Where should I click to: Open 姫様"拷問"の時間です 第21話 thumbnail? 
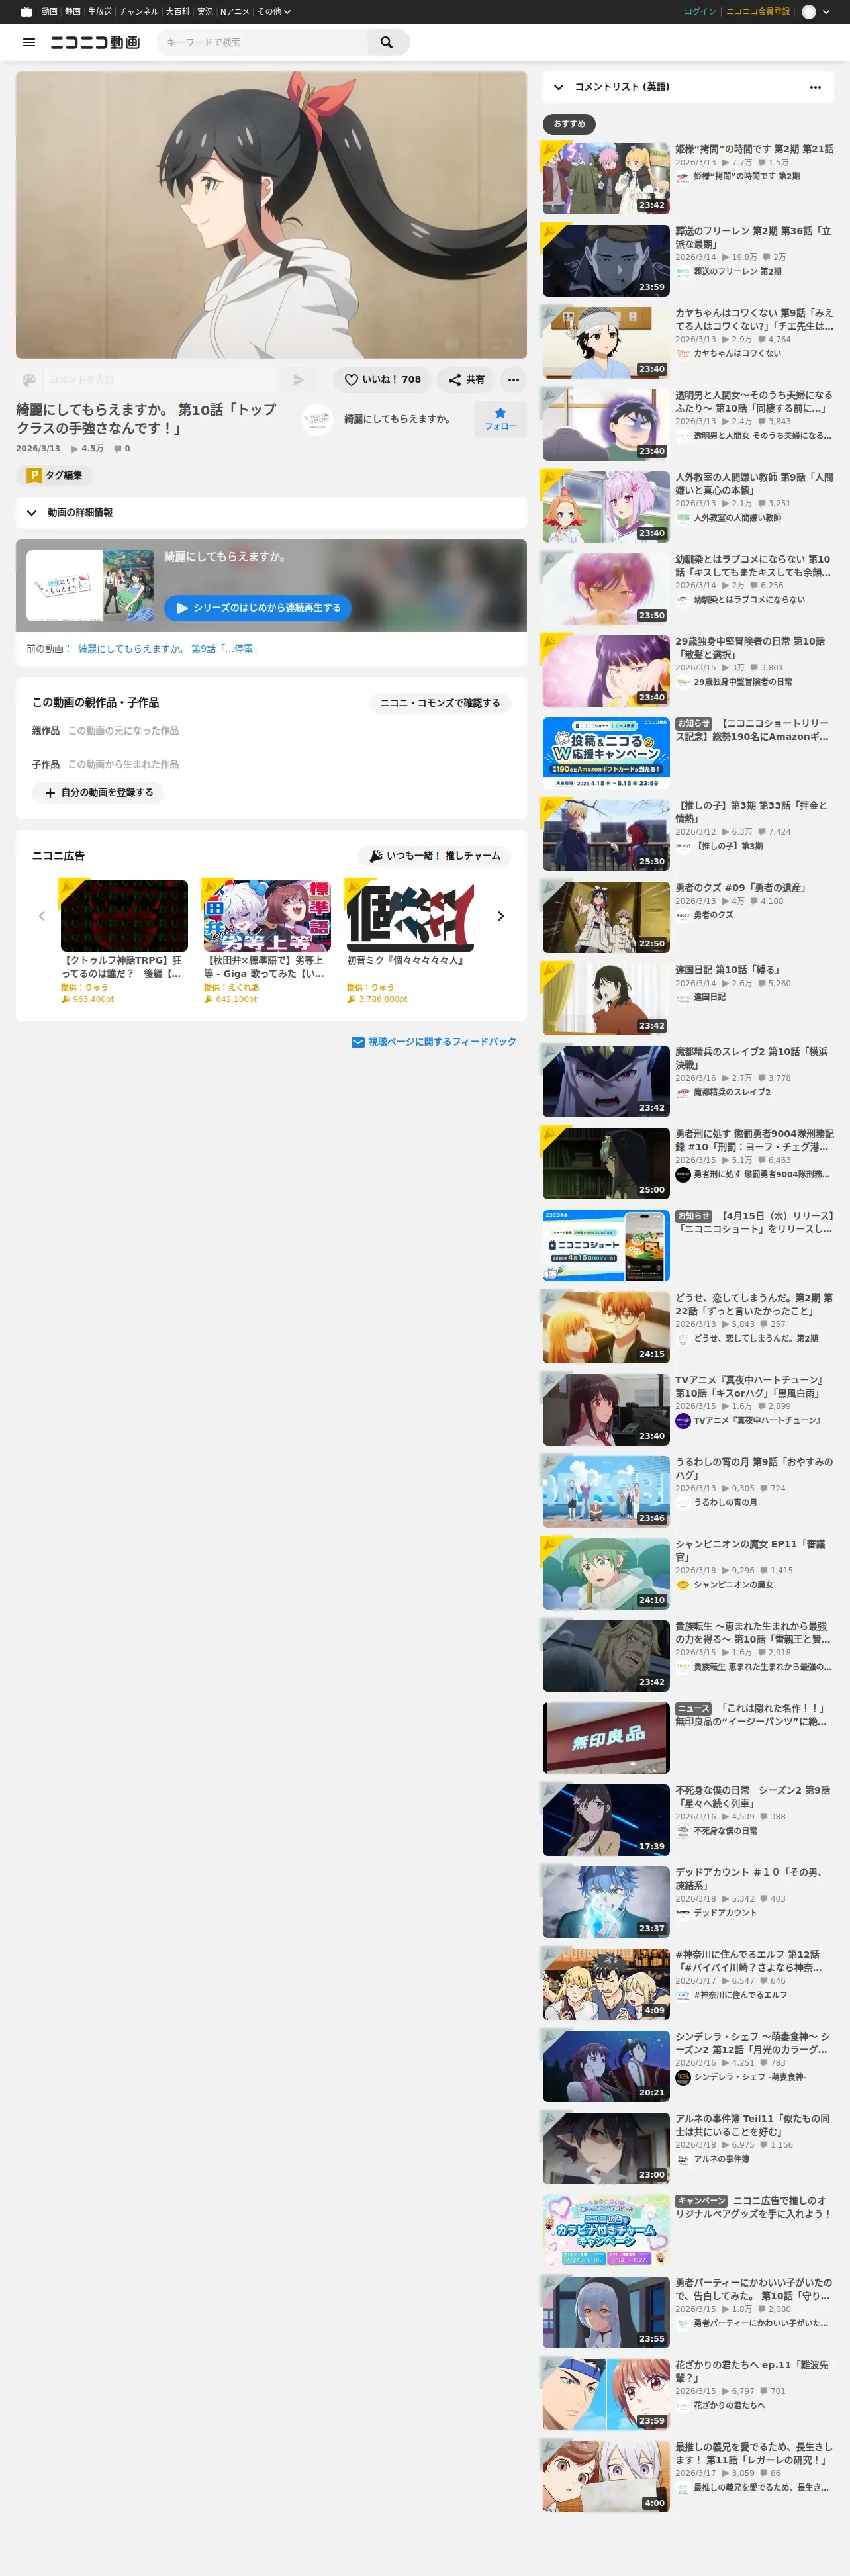pos(606,178)
